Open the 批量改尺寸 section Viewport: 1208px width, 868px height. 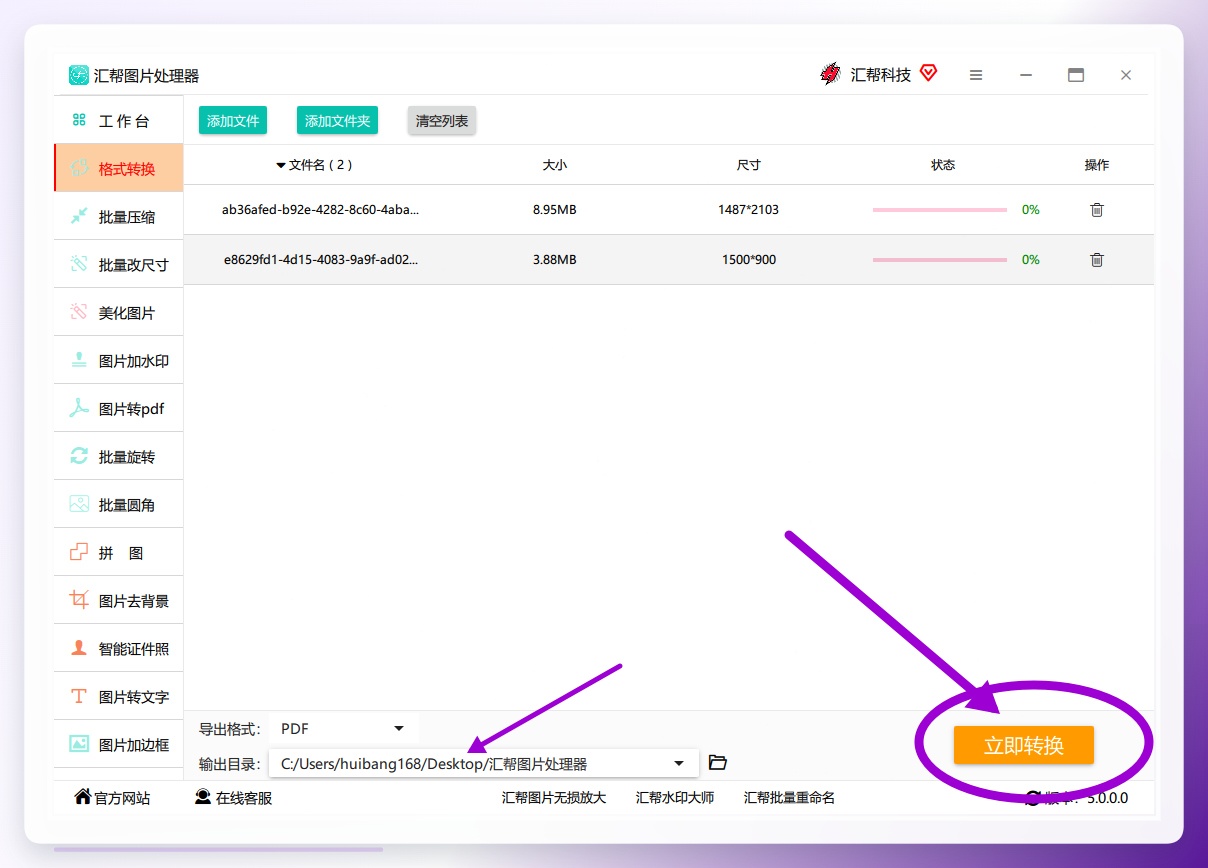click(x=118, y=264)
